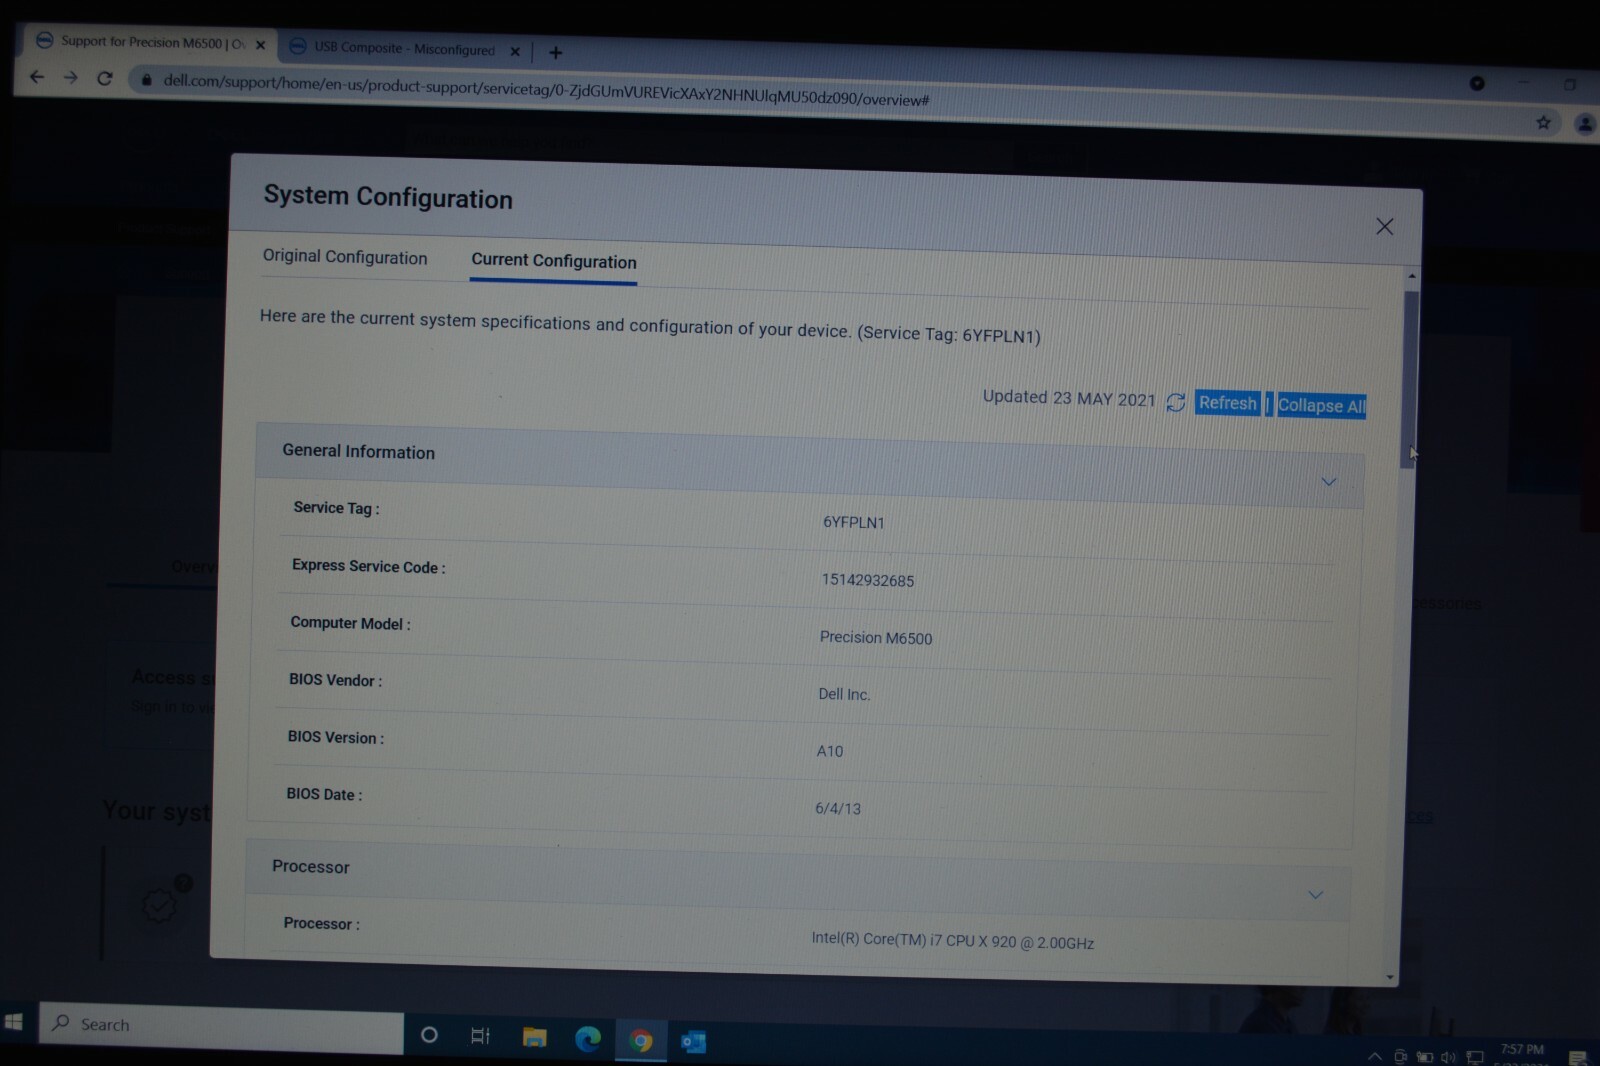Screen dimensions: 1600x1066
Task: Launch Microsoft Edge from taskbar
Action: point(588,1039)
